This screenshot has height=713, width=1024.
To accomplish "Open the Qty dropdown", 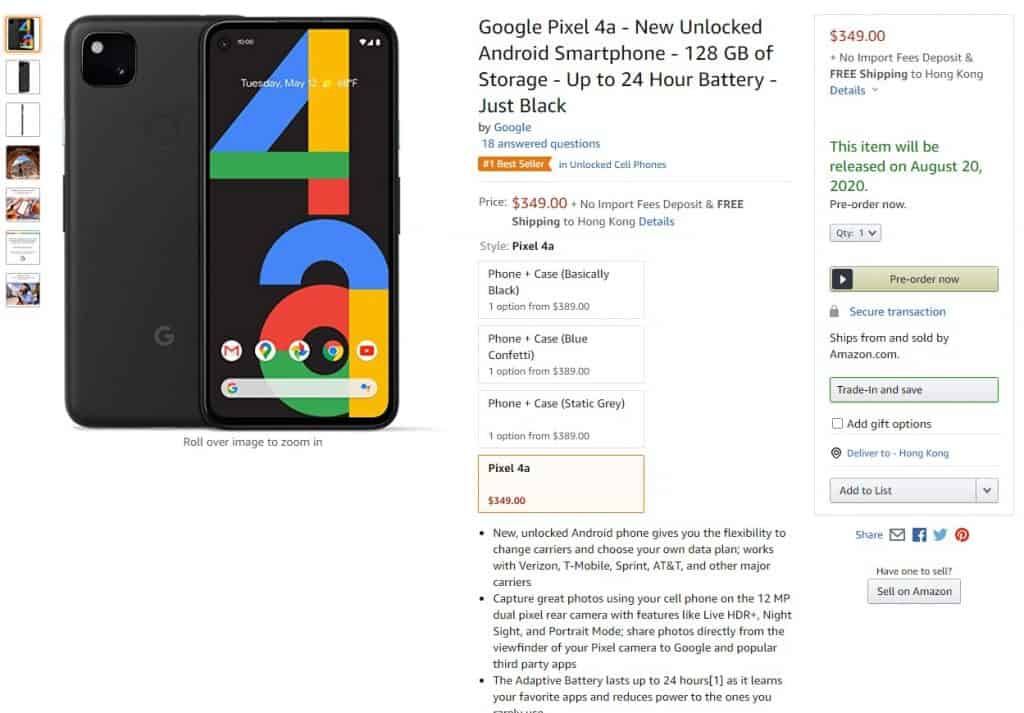I will pyautogui.click(x=855, y=232).
